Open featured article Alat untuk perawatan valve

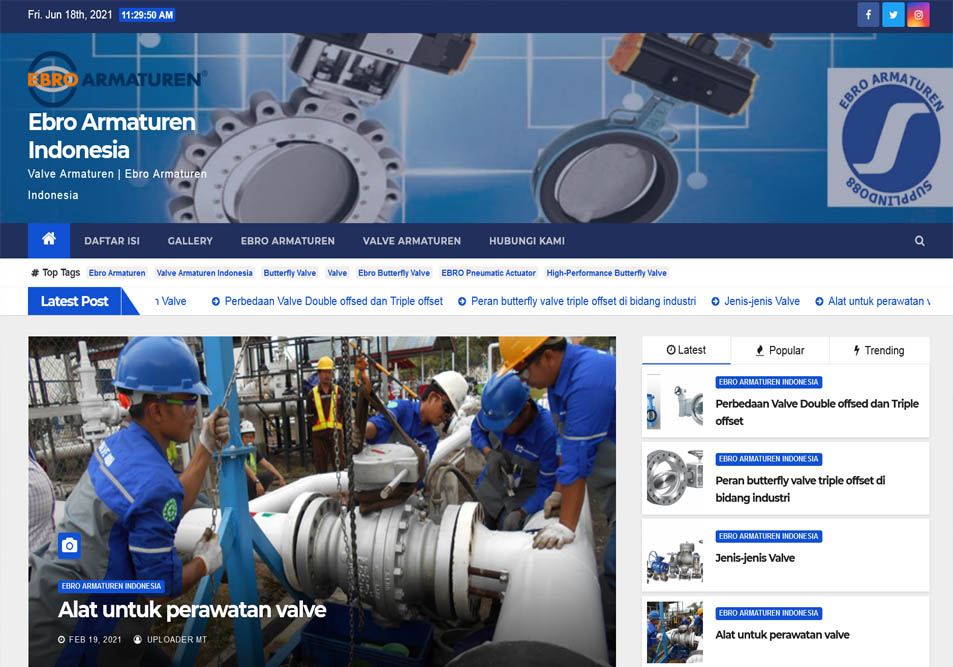click(x=192, y=609)
